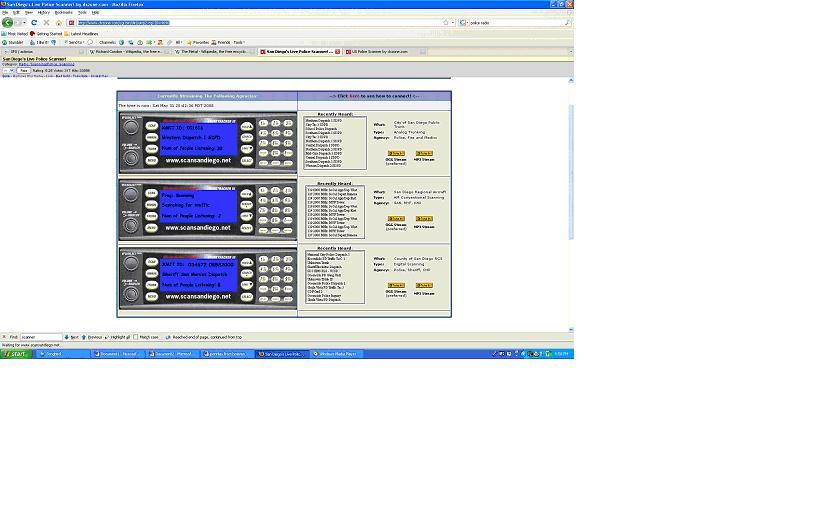This screenshot has width=840, height=525.
Task: Bookmark this page with the star icon
Action: coord(446,22)
